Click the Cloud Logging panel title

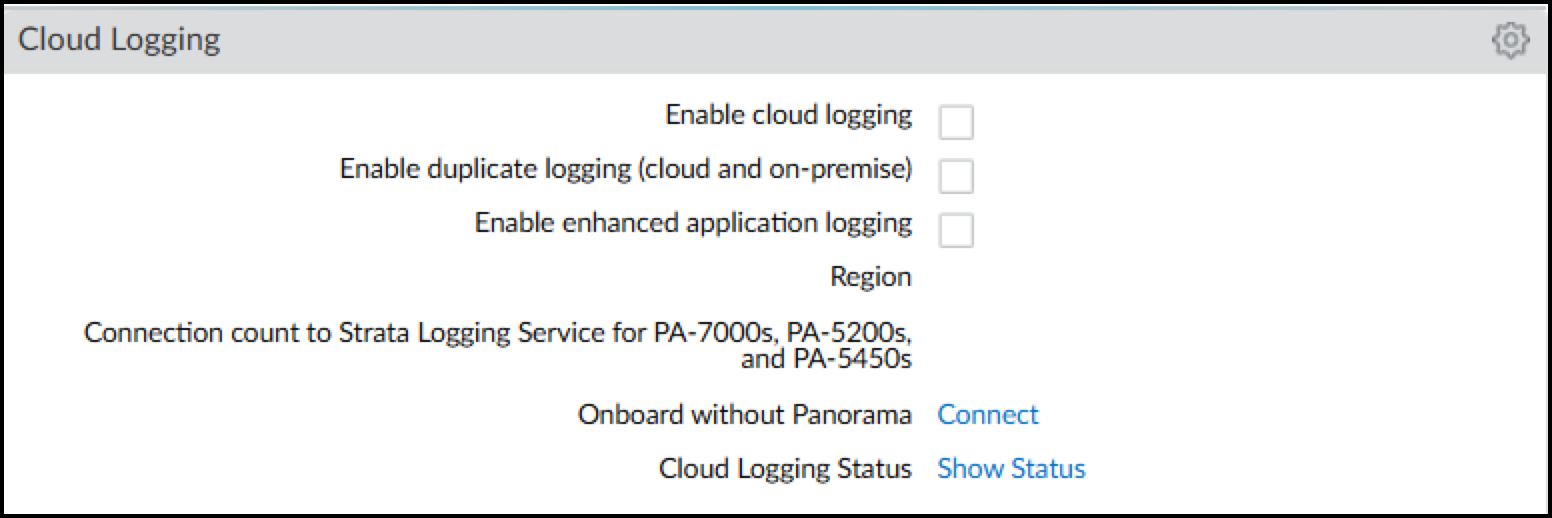[119, 40]
